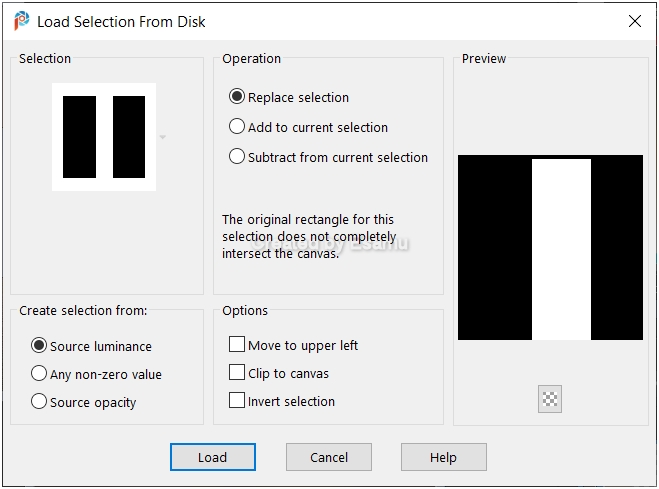The height and width of the screenshot is (489, 659).
Task: Enable Clip to canvas checkbox
Action: coord(237,372)
